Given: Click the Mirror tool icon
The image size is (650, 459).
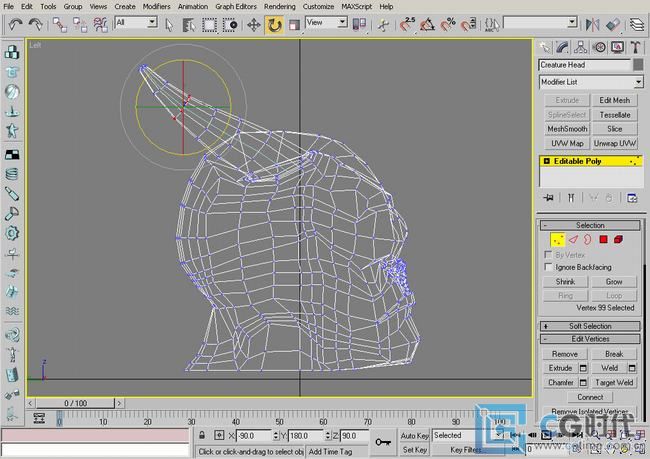Looking at the screenshot, I should click(x=592, y=24).
